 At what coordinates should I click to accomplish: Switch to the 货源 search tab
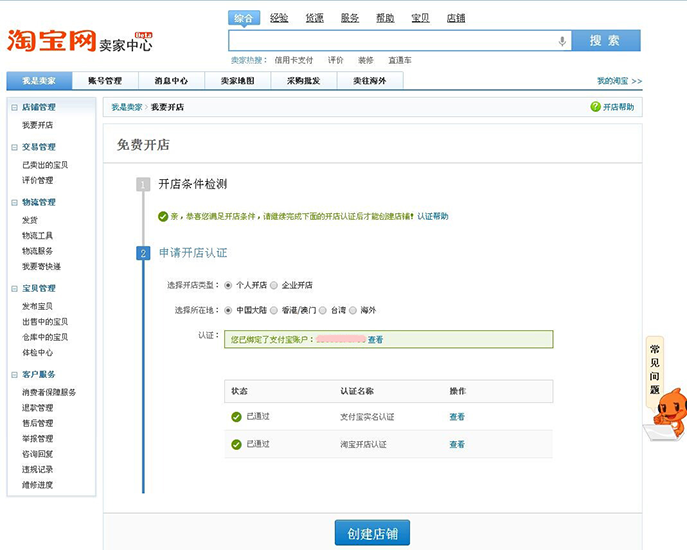pos(315,18)
